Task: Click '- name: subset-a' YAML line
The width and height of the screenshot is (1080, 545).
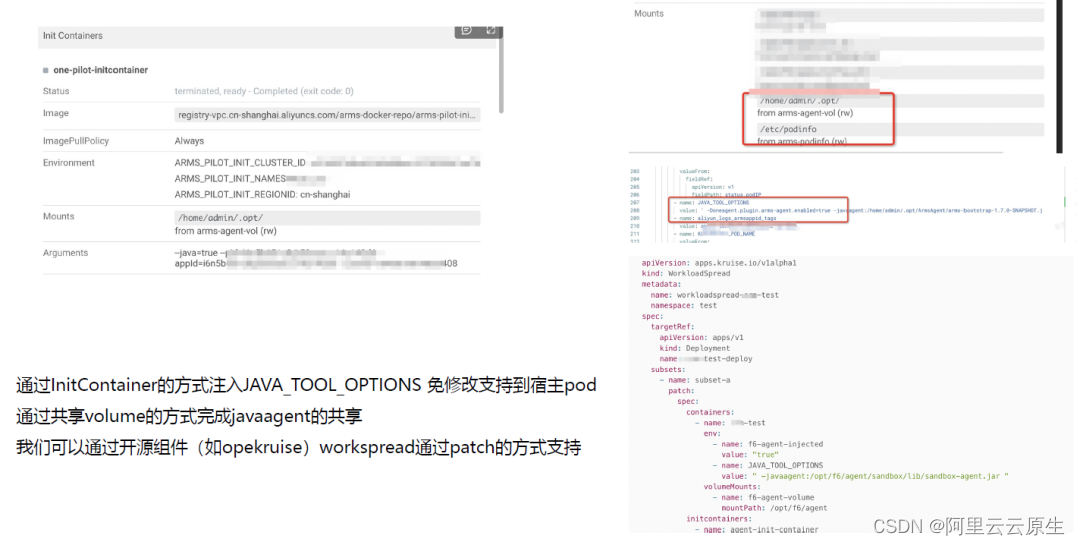Action: 695,380
